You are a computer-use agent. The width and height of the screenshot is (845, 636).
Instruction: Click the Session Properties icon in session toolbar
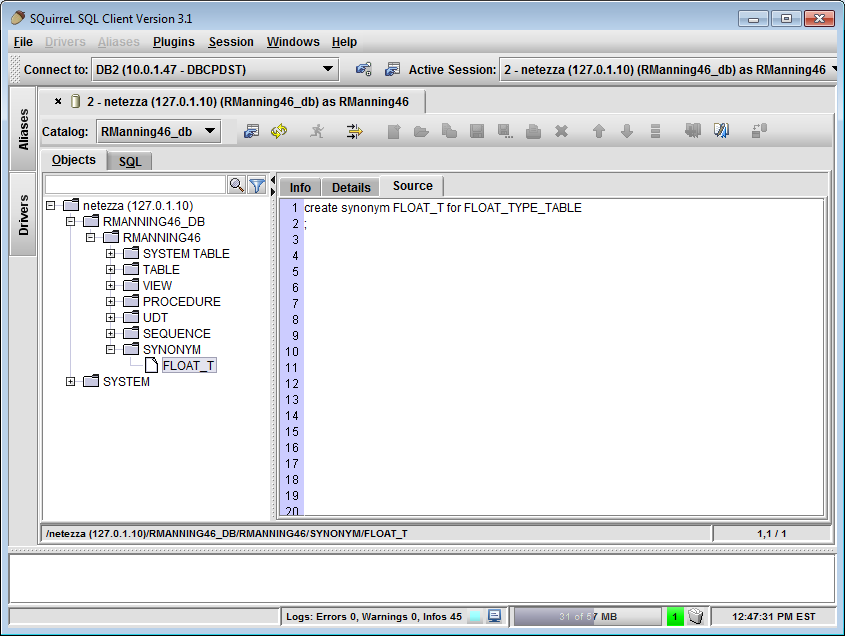point(252,131)
